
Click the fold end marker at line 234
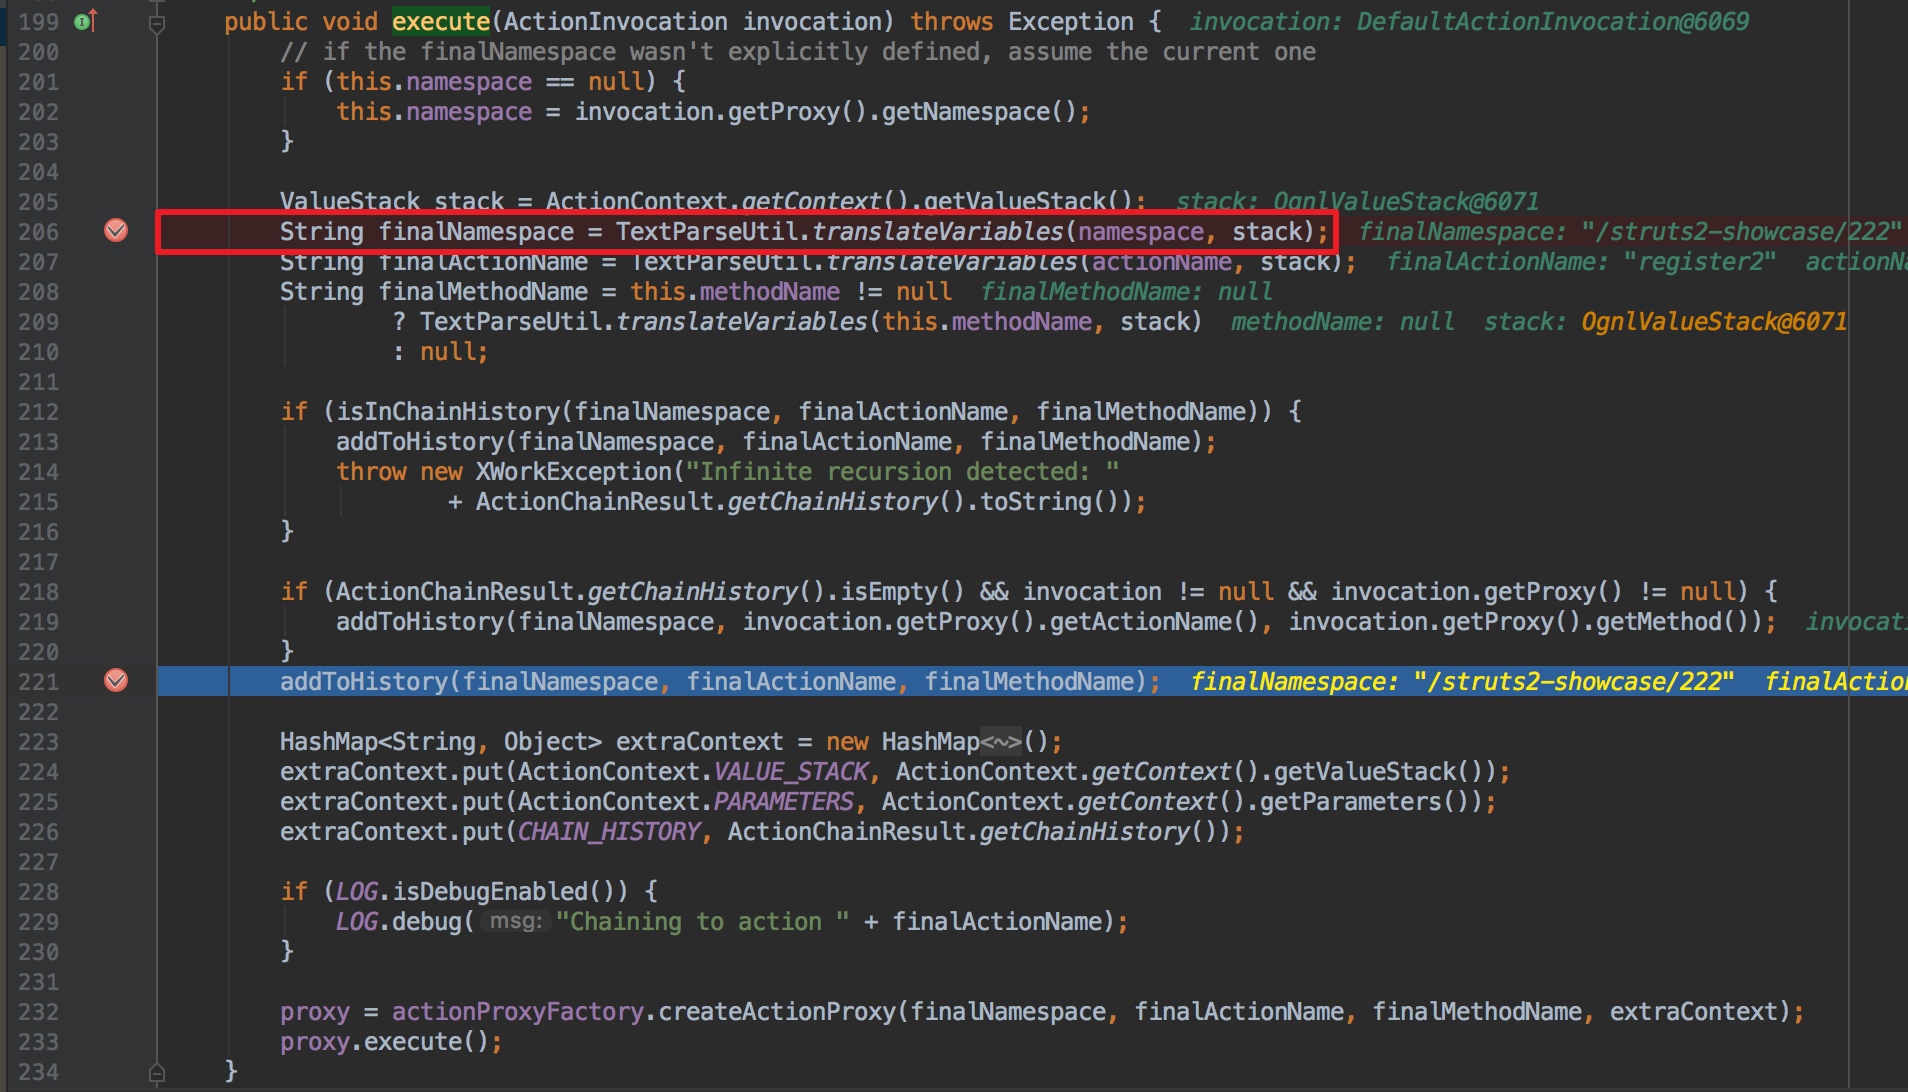157,1073
